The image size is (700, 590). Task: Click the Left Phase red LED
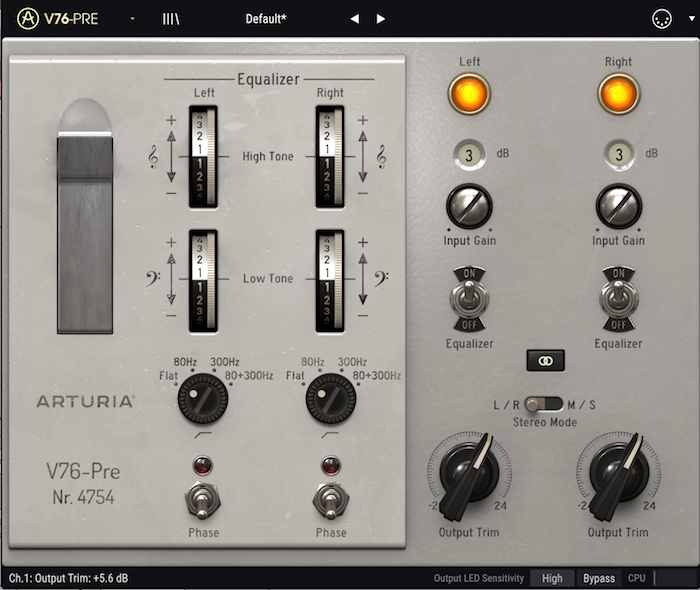(203, 466)
